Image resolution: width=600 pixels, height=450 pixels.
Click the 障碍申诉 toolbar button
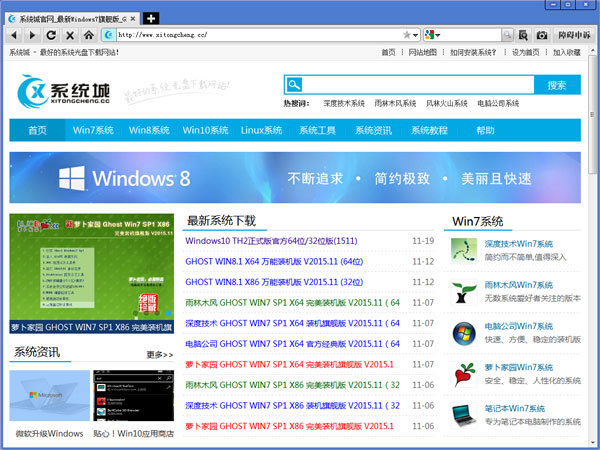pyautogui.click(x=574, y=35)
